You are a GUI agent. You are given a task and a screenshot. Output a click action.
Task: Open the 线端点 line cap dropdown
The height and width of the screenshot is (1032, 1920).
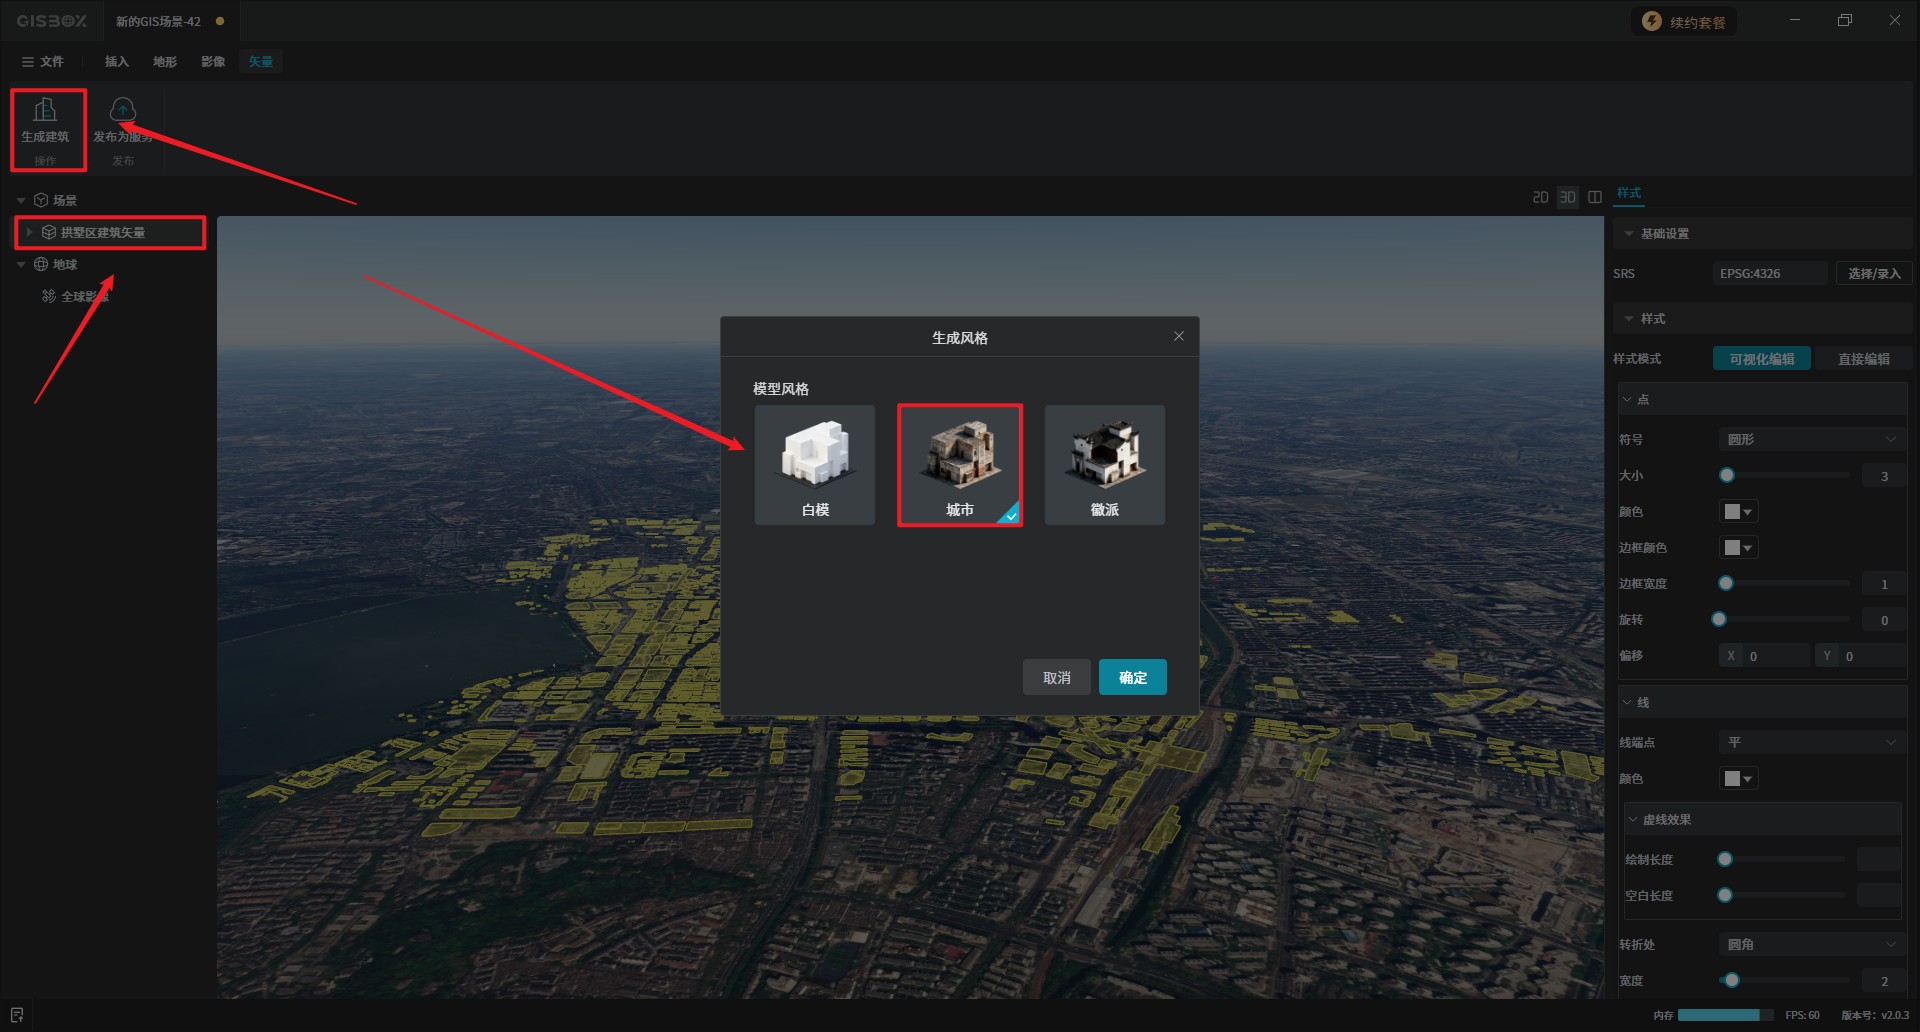pyautogui.click(x=1810, y=742)
